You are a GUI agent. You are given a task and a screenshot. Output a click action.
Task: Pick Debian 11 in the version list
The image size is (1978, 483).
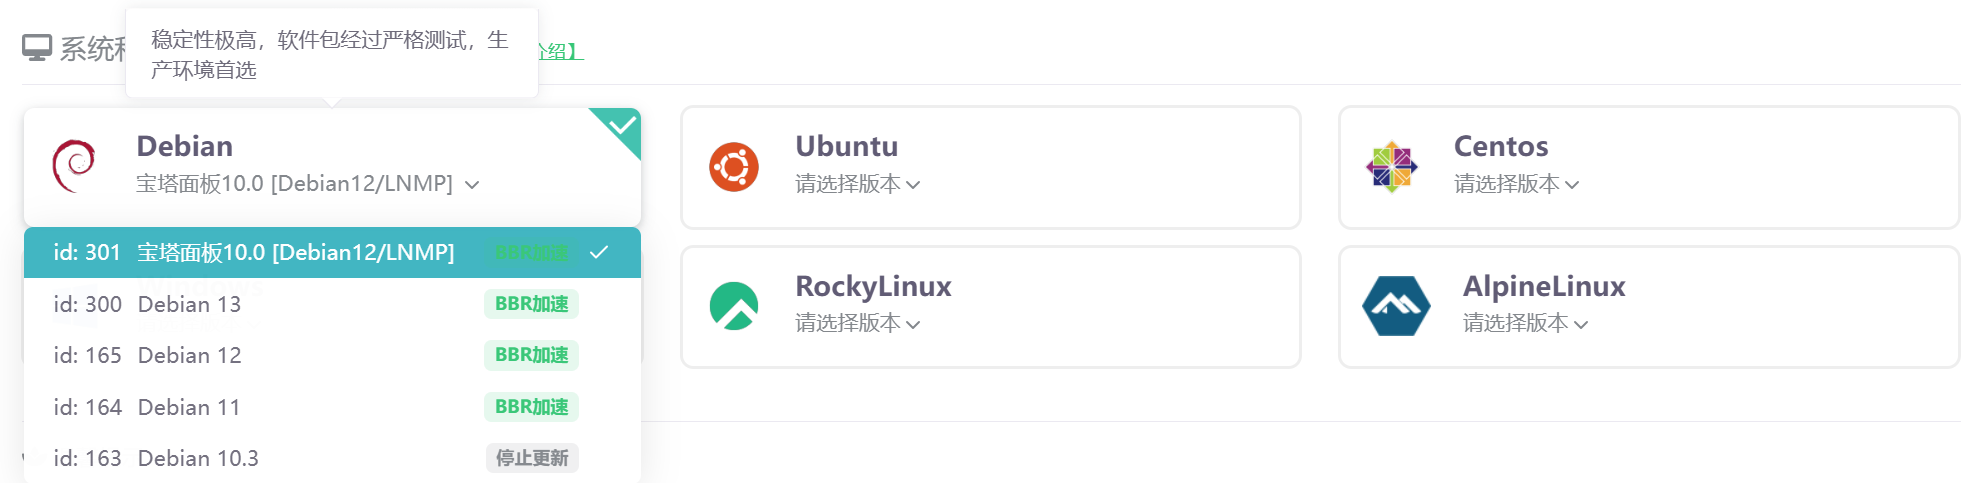pos(190,407)
